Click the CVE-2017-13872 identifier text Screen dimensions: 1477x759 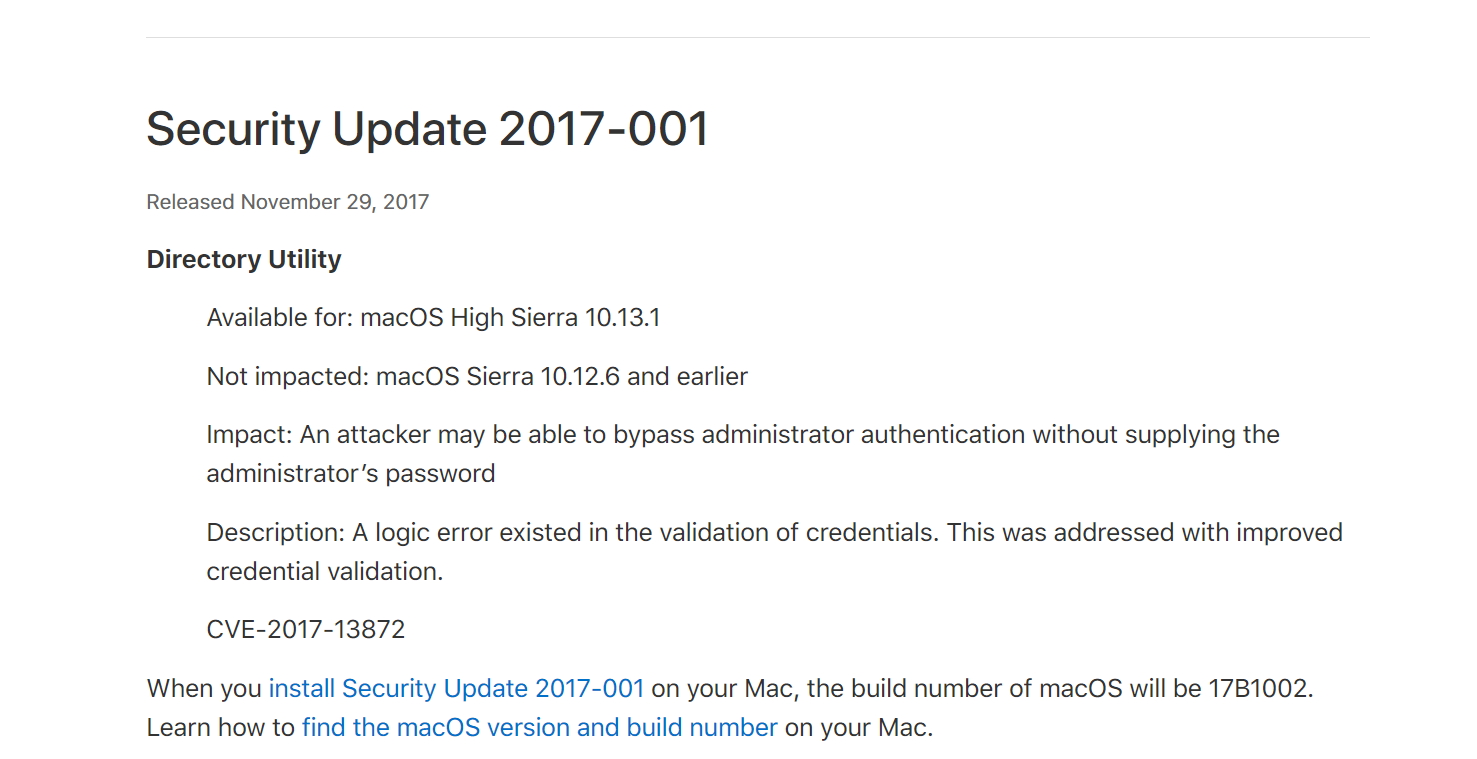tap(305, 630)
